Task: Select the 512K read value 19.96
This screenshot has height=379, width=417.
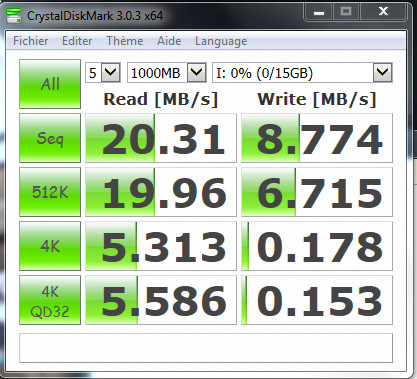Action: tap(161, 192)
